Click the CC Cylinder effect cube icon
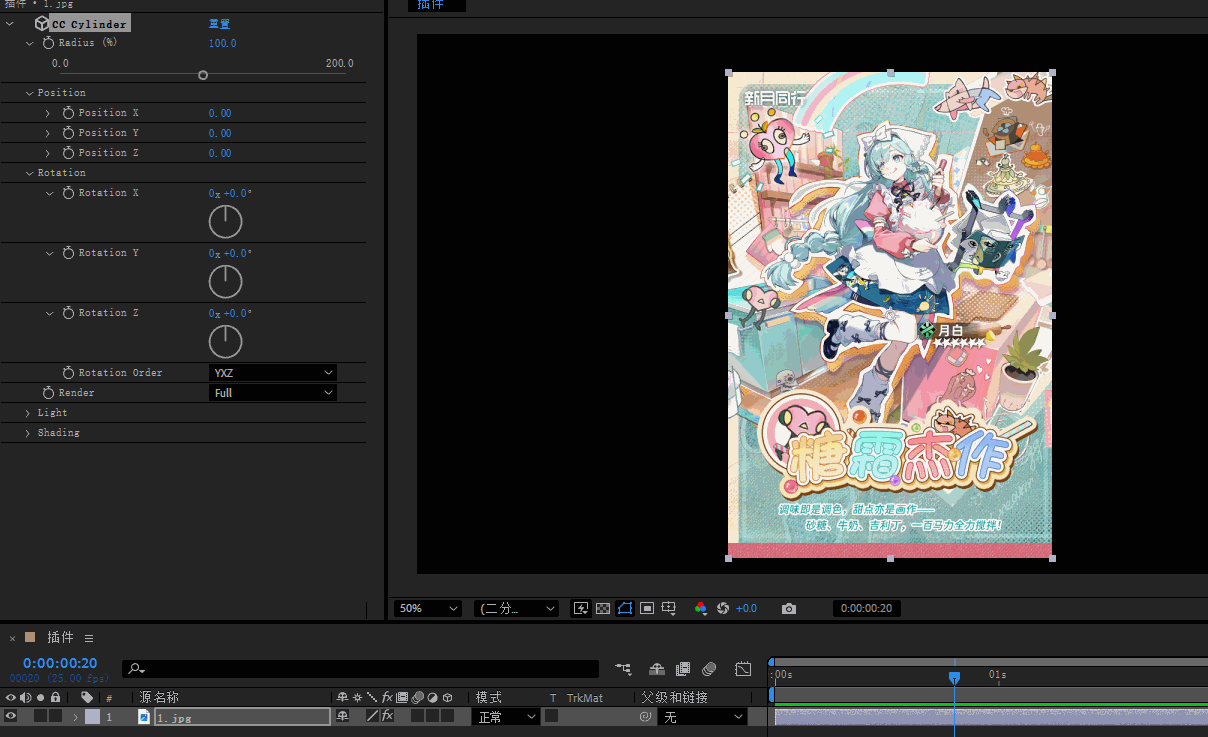Viewport: 1208px width, 737px height. point(41,23)
